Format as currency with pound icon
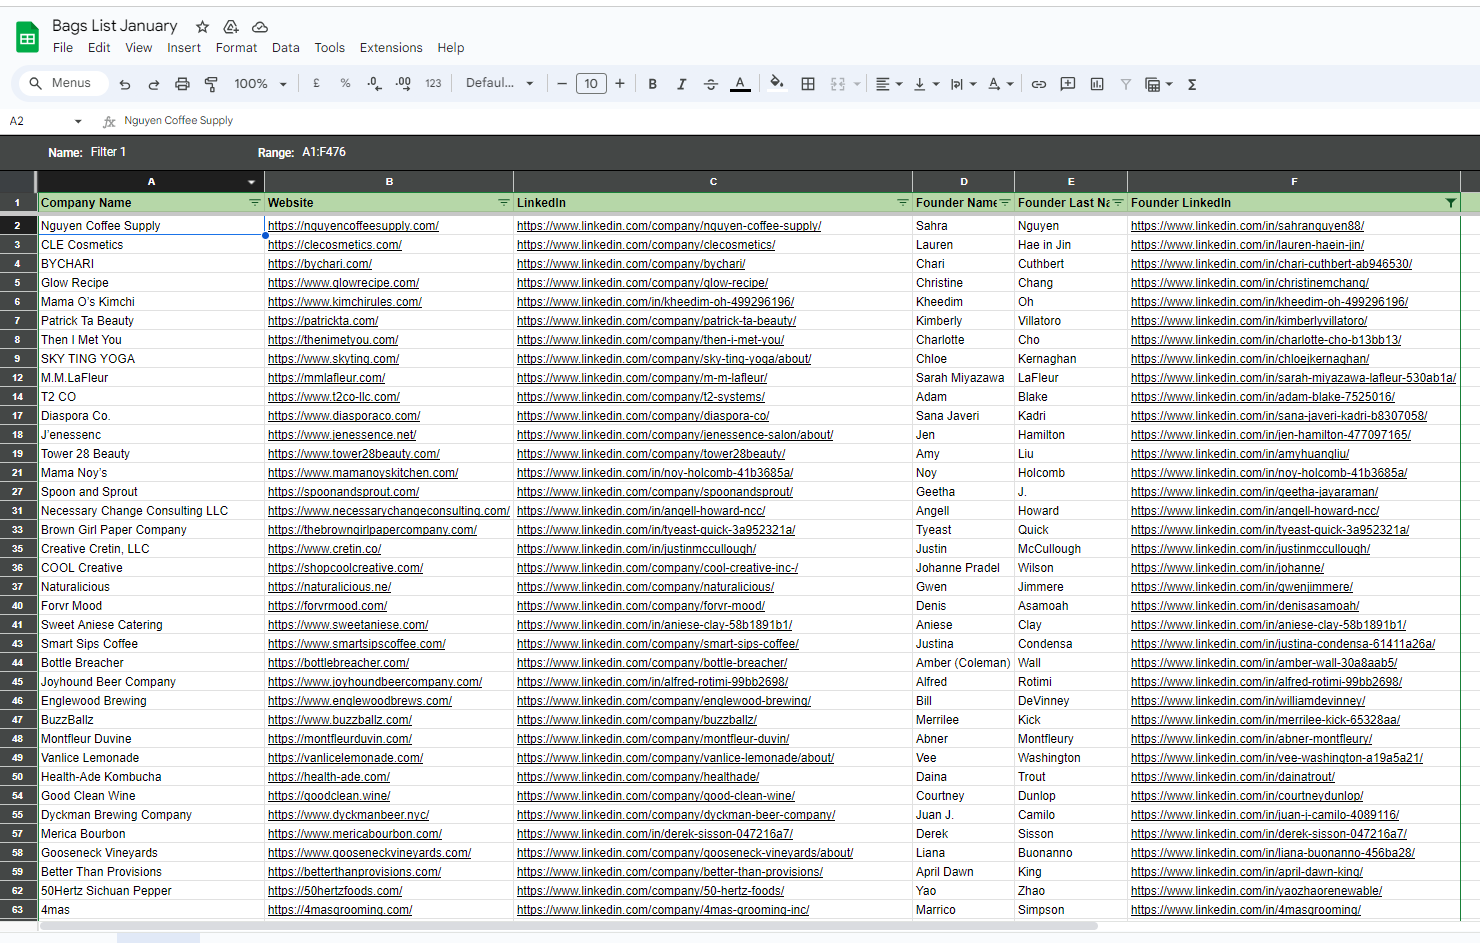 [316, 84]
